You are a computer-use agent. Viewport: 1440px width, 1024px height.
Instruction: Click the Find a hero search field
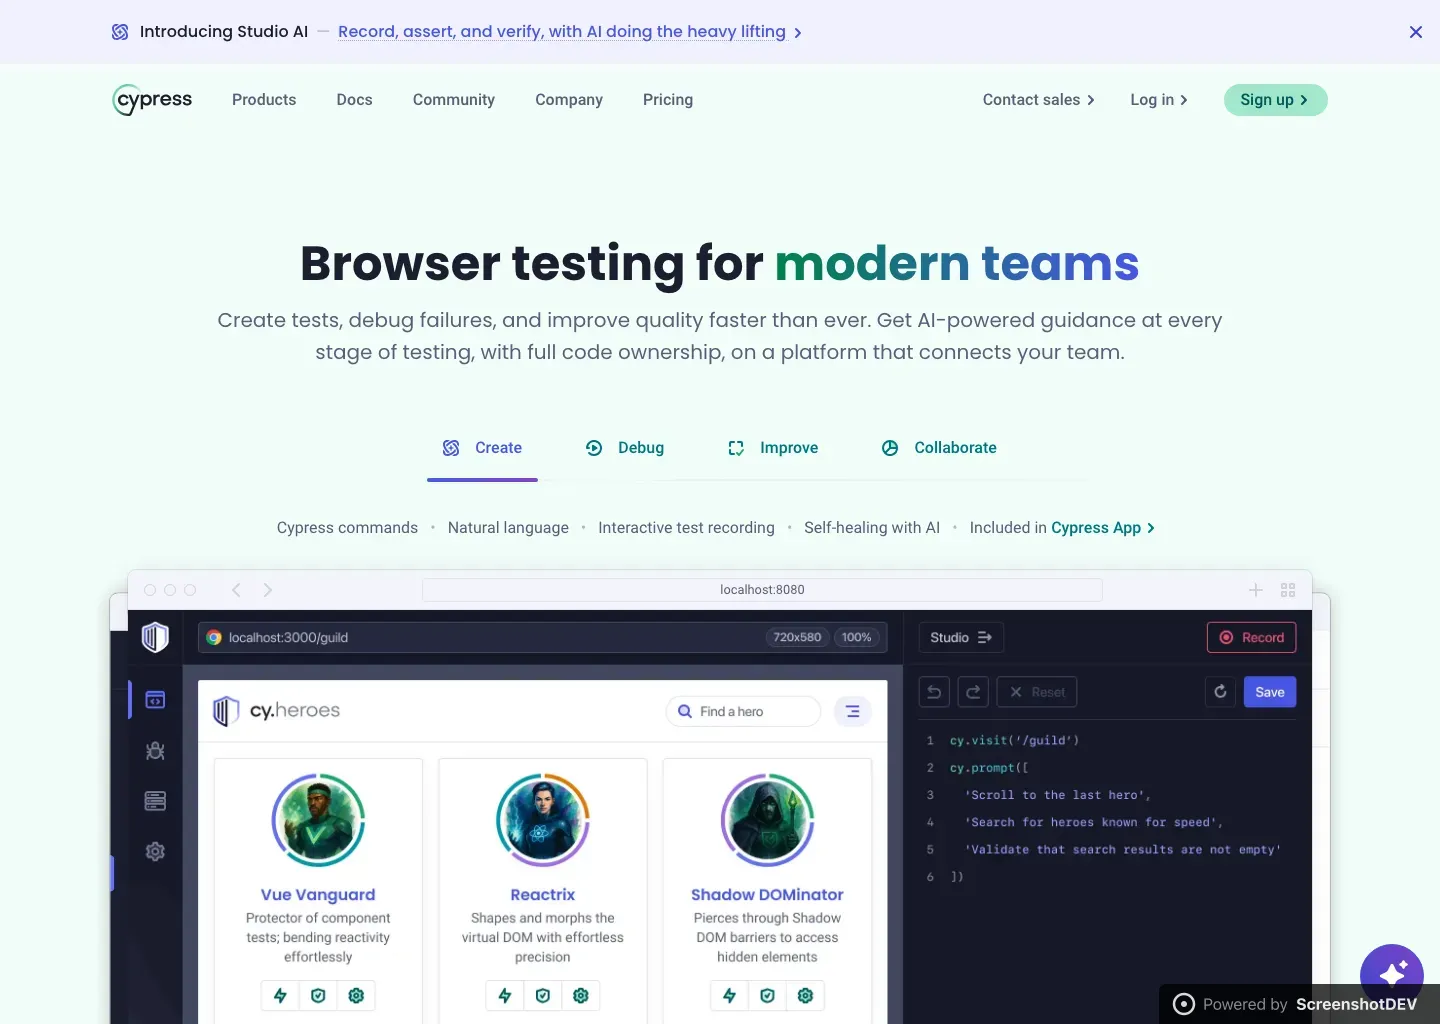point(743,712)
